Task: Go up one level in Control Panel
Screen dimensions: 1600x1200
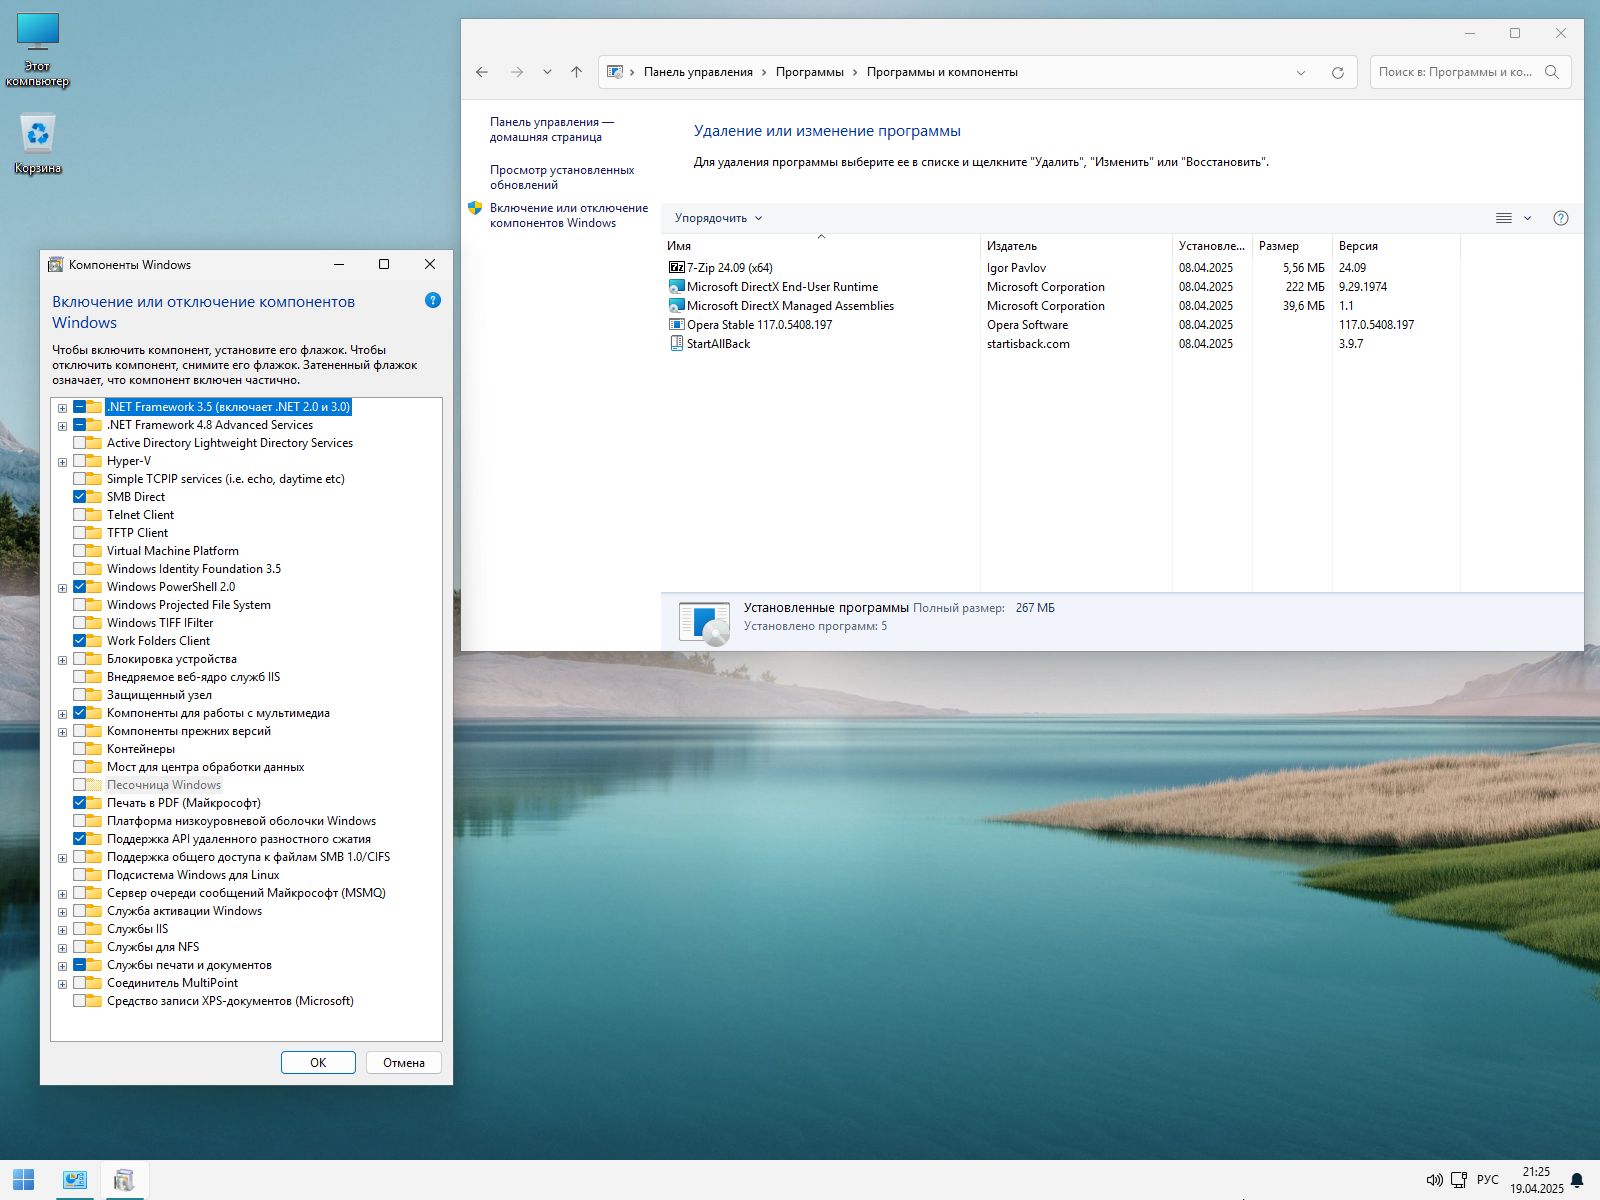Action: (576, 72)
